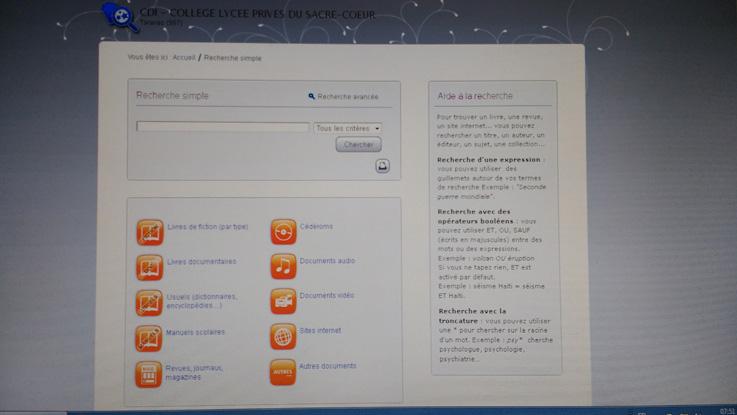Expand the Tous les critères dropdown
Screen dimensions: 737x415
[x=348, y=128]
